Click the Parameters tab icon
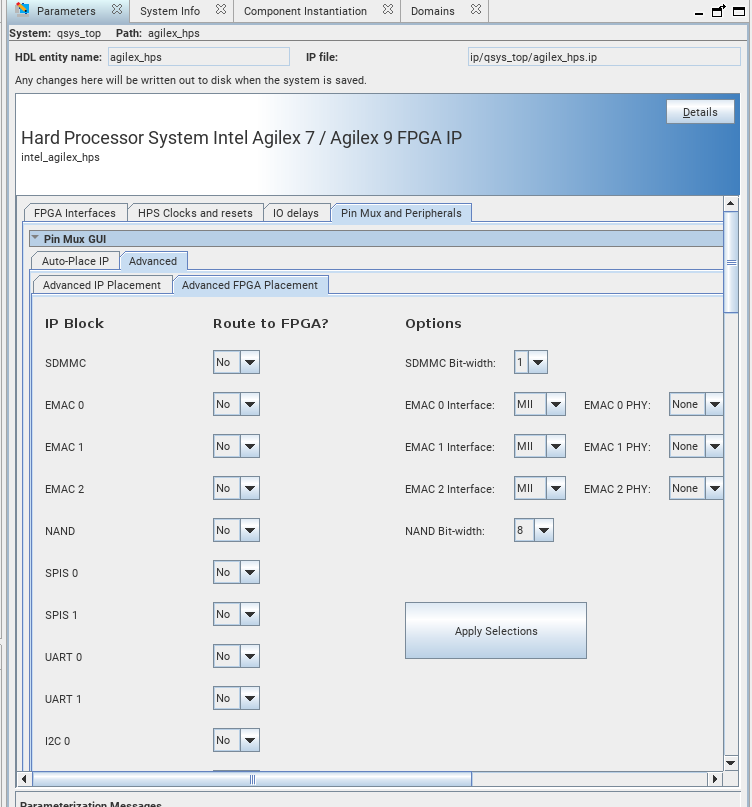752x807 pixels. click(x=22, y=10)
